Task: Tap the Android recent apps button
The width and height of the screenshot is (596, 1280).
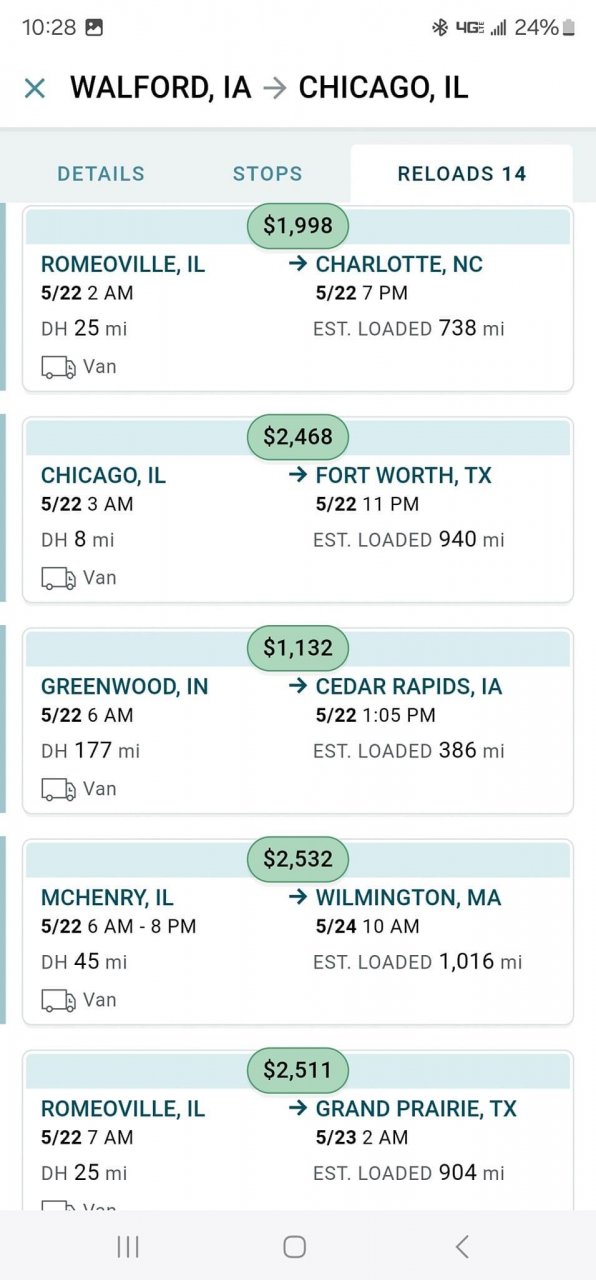Action: 128,1246
